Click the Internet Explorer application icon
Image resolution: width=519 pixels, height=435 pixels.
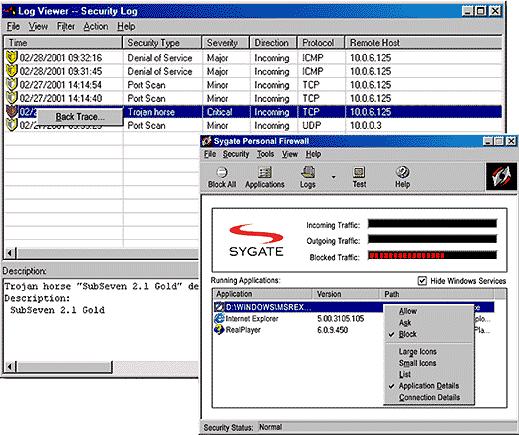pos(219,318)
